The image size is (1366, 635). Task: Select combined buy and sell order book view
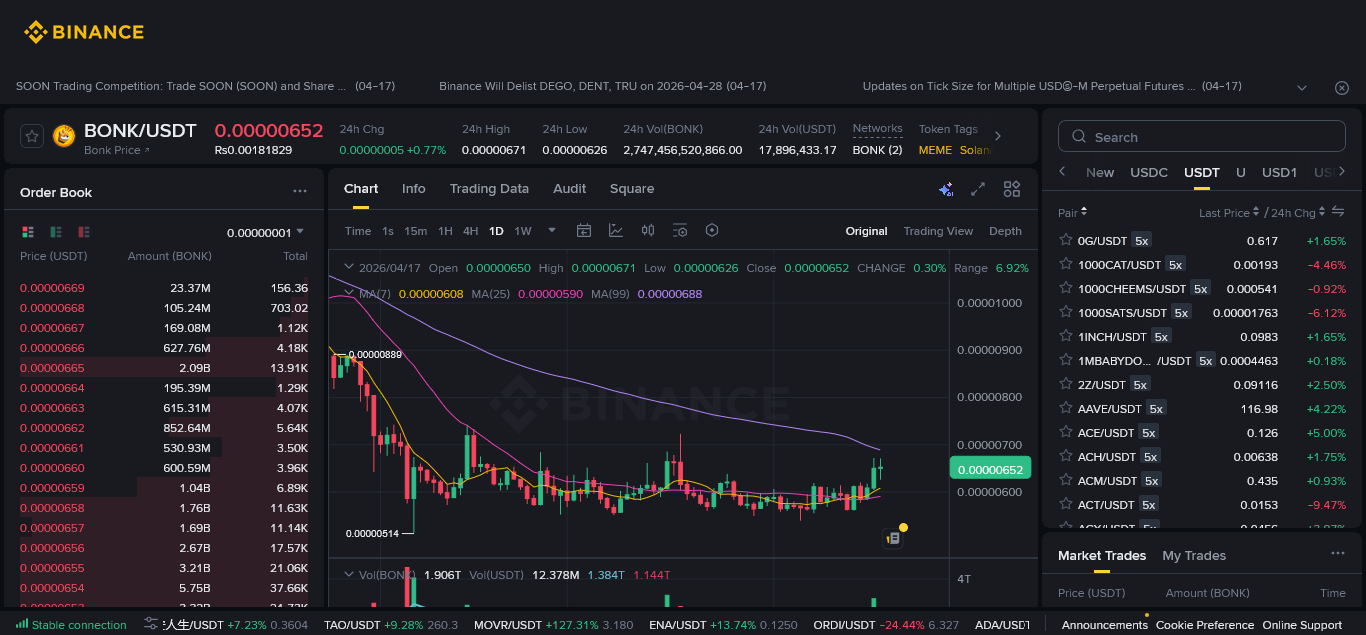[28, 232]
